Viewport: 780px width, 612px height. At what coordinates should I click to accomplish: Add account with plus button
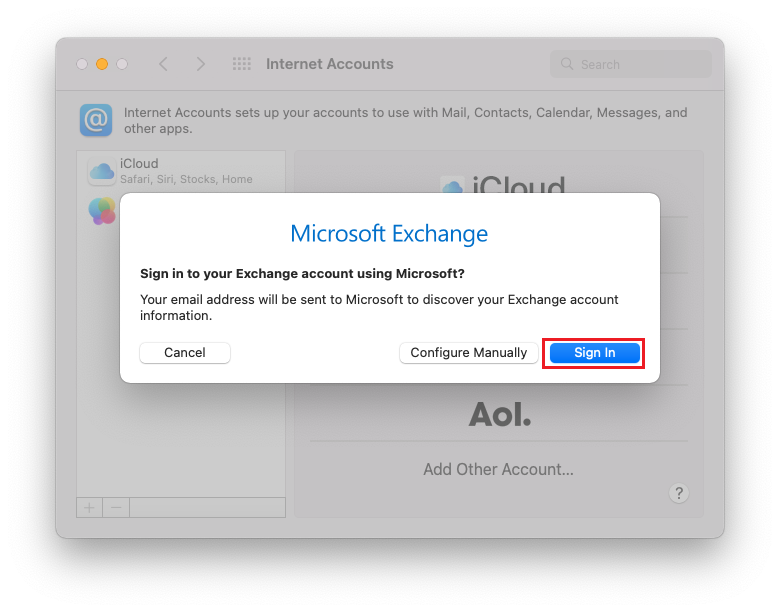90,508
